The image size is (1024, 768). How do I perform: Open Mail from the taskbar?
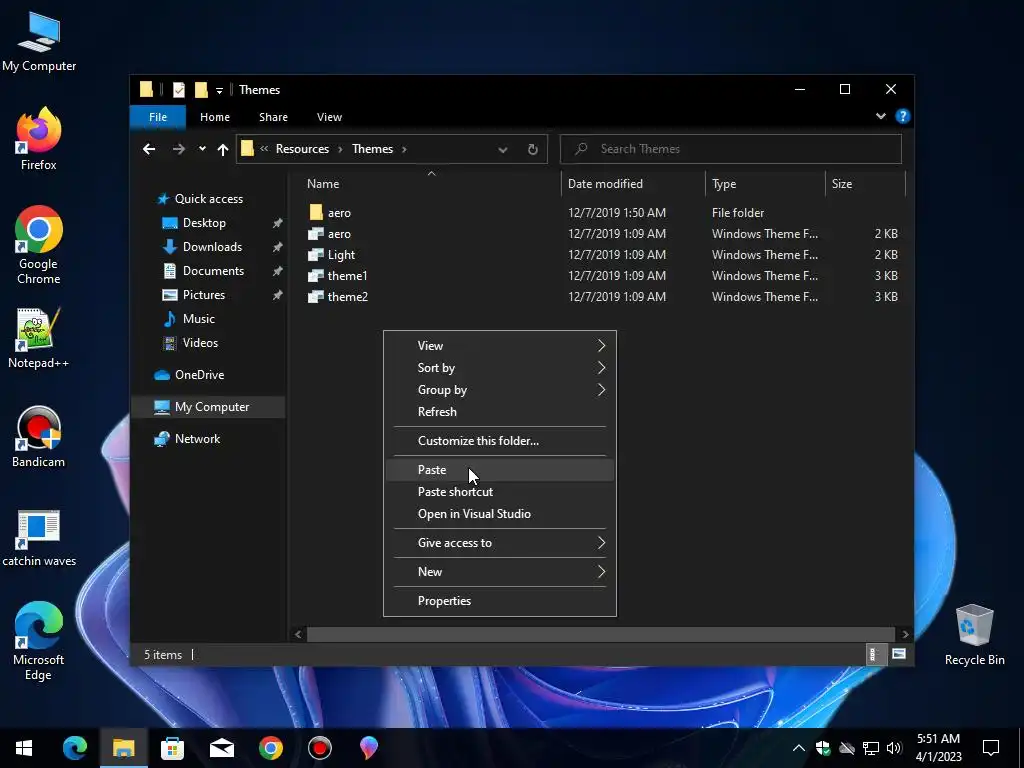(x=221, y=748)
